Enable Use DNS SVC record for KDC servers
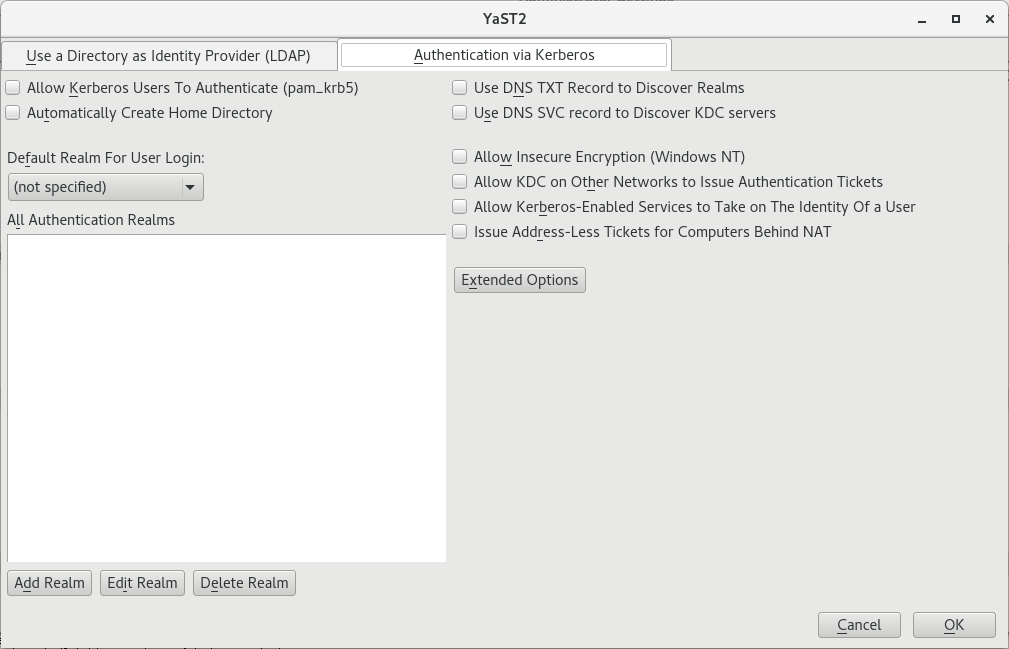 [x=460, y=113]
